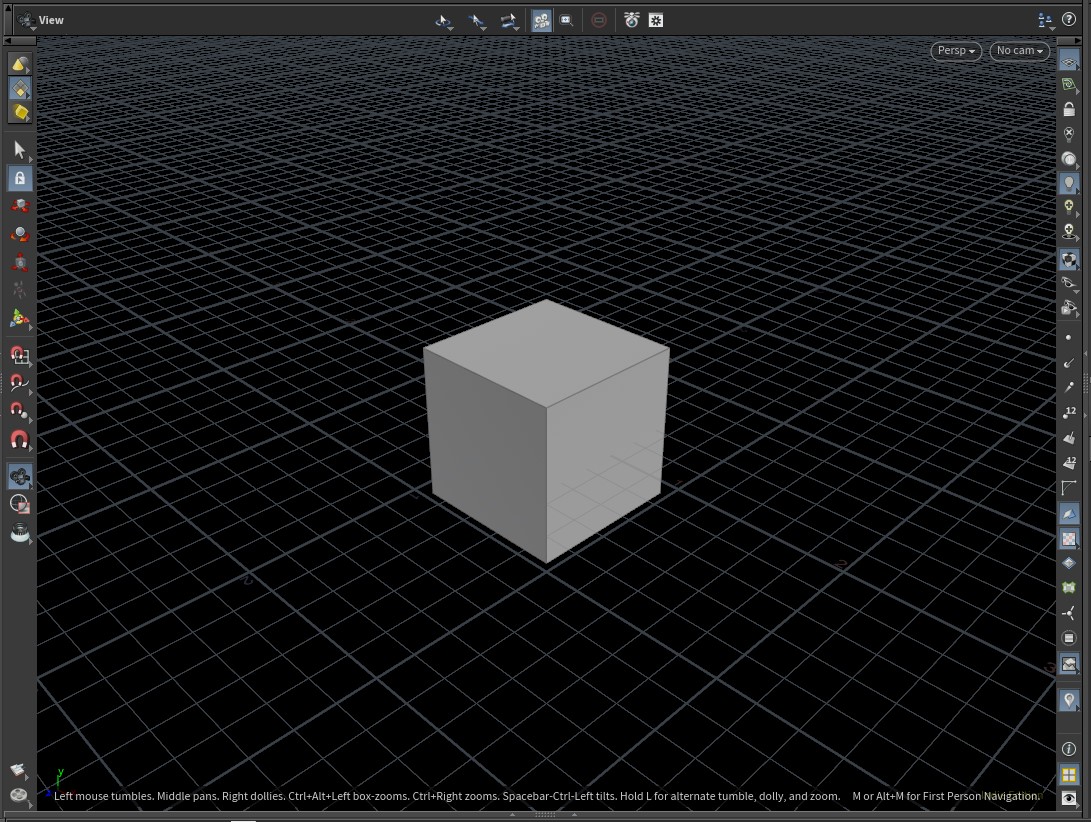This screenshot has width=1091, height=822.
Task: Click the green patch display icon
Action: pyautogui.click(x=1069, y=587)
